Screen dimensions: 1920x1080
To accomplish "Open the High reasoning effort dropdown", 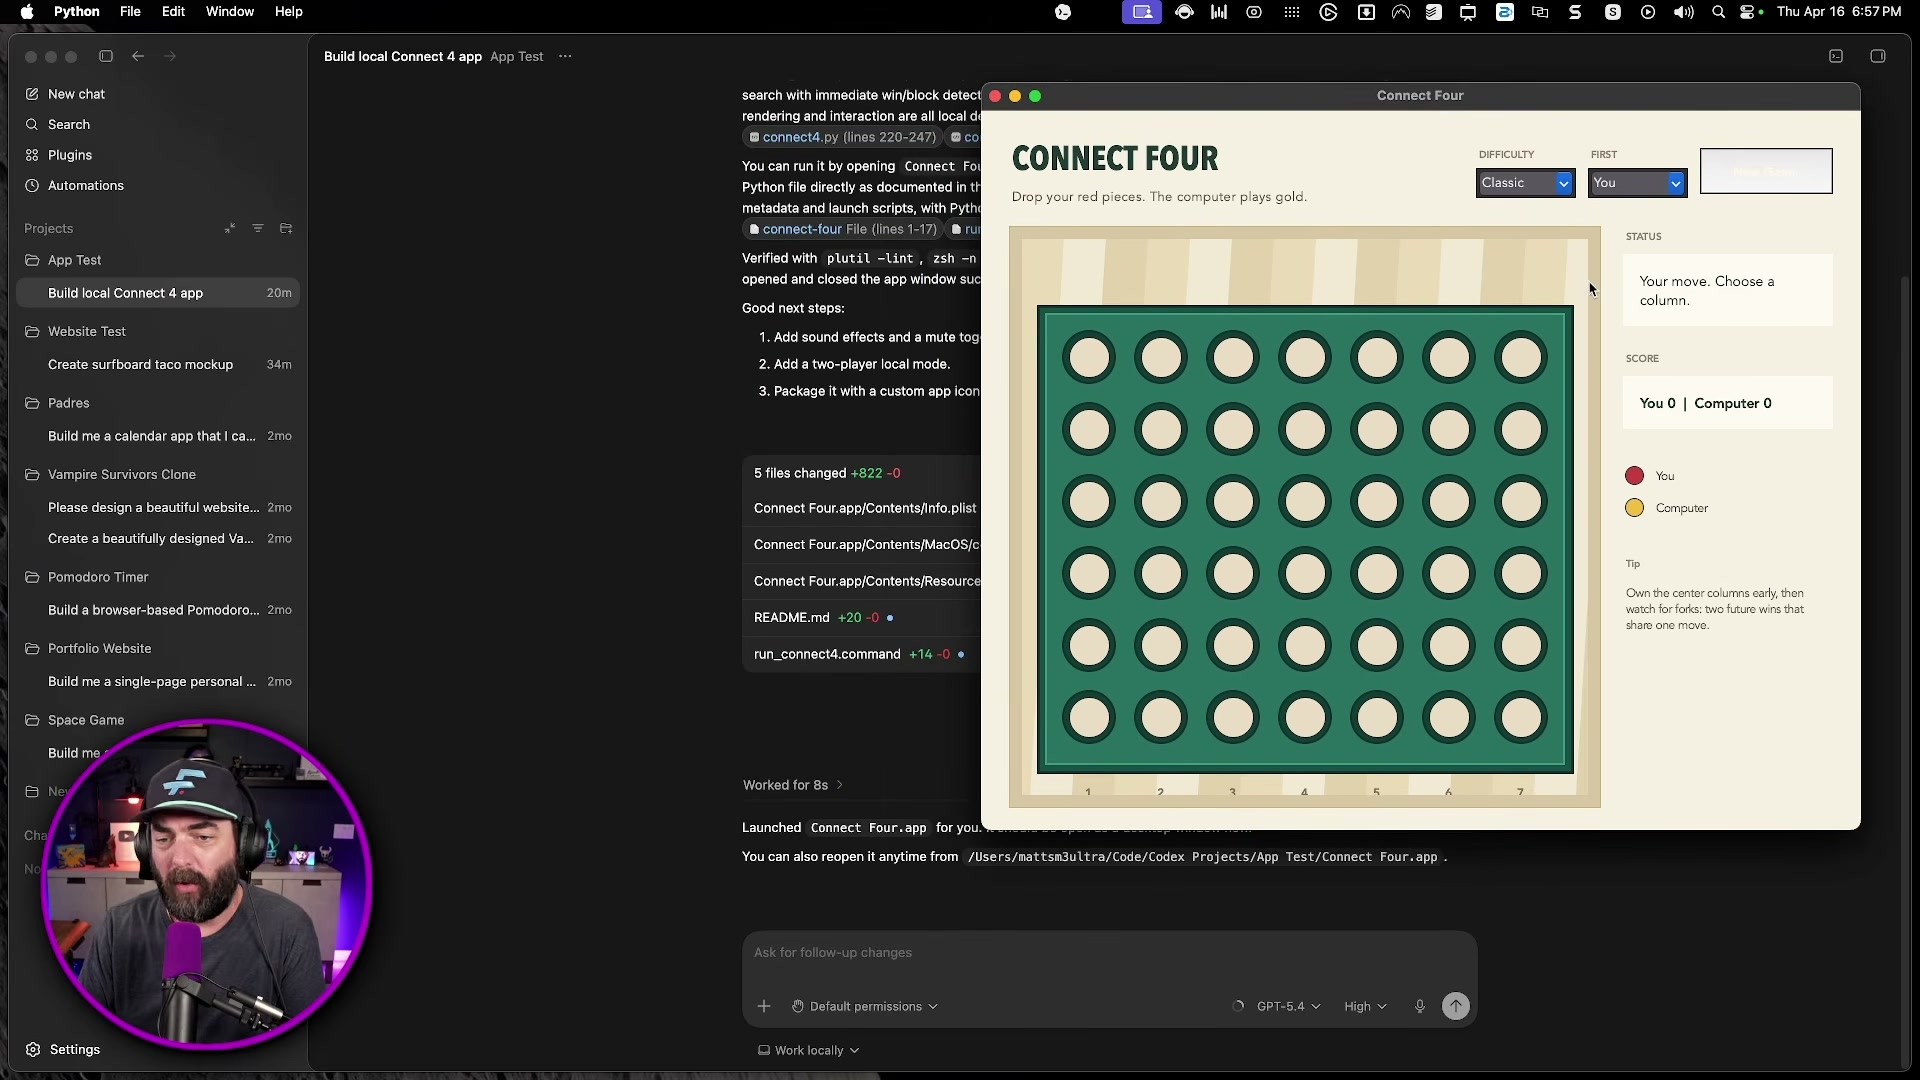I will (1364, 1006).
